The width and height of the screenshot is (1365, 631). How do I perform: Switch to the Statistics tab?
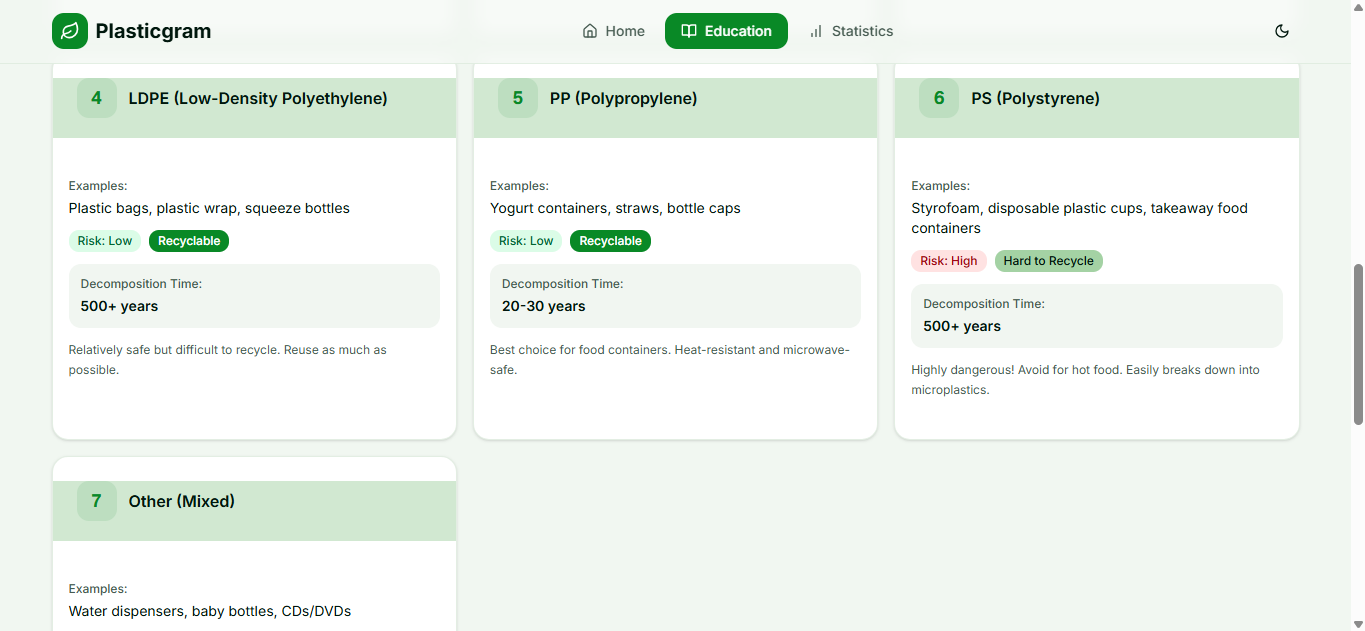coord(851,31)
